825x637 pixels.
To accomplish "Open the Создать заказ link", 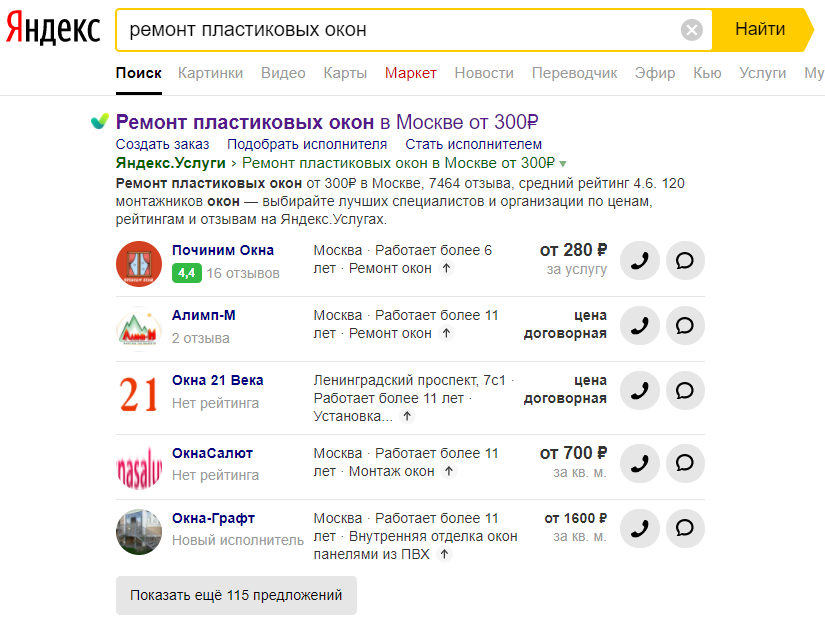I will tap(162, 144).
